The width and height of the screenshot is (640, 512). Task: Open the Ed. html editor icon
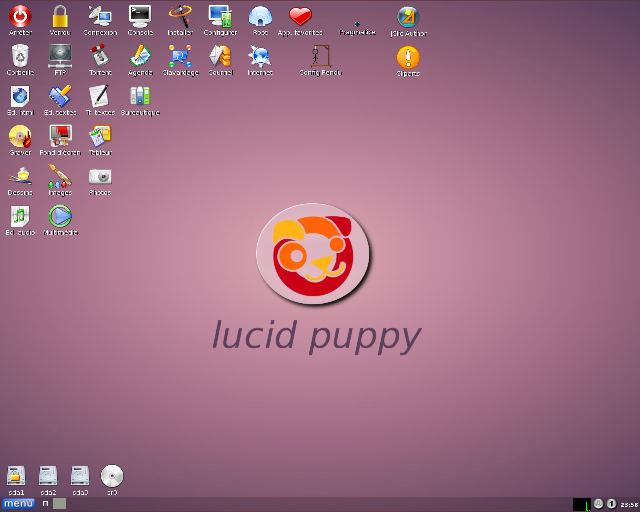coord(20,96)
